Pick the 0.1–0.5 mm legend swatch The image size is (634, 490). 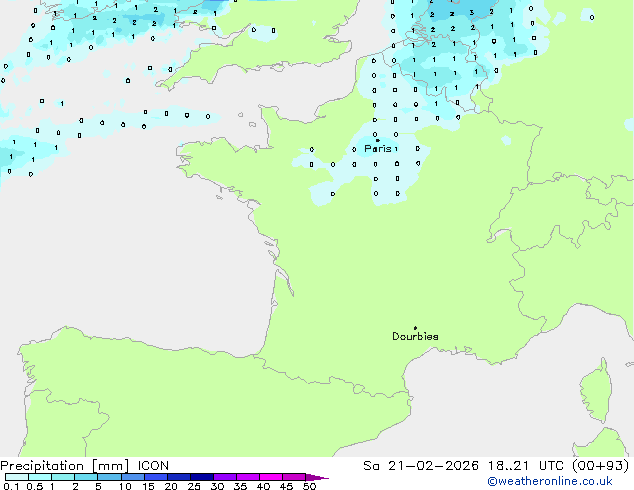pyautogui.click(x=17, y=477)
